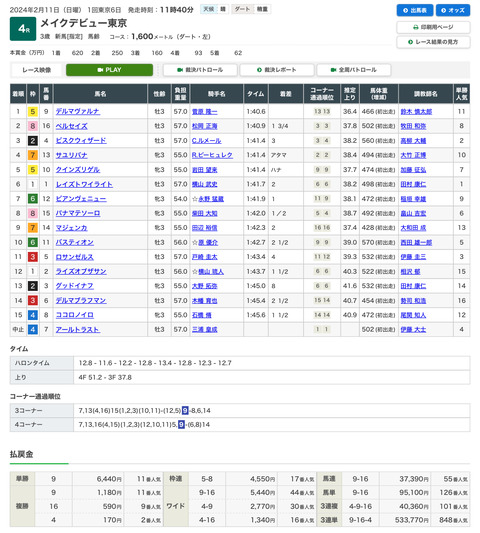Screen dimensions: 480x533
Task: Open 全周パトロール video button
Action: tap(354, 70)
